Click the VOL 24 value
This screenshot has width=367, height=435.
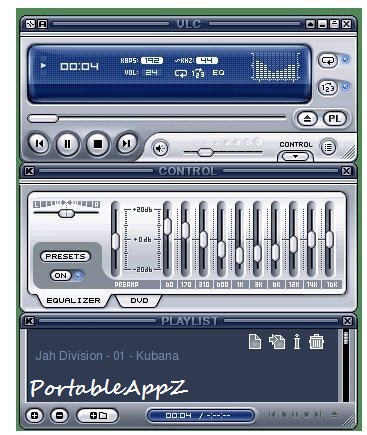coord(151,72)
